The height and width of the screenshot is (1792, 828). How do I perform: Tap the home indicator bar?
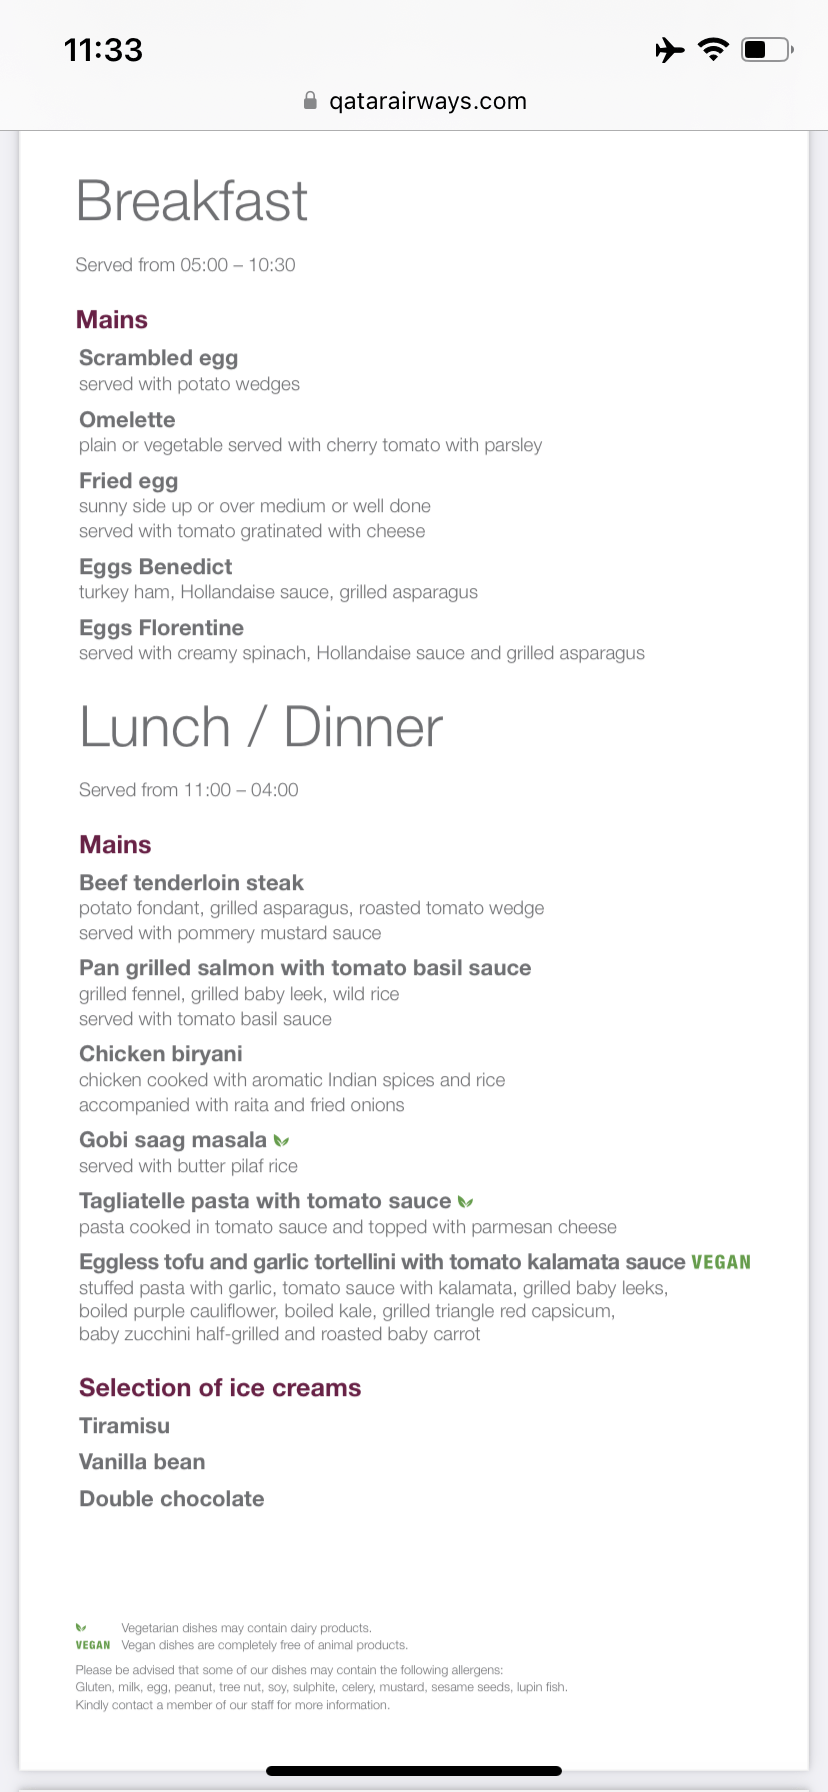point(414,1771)
